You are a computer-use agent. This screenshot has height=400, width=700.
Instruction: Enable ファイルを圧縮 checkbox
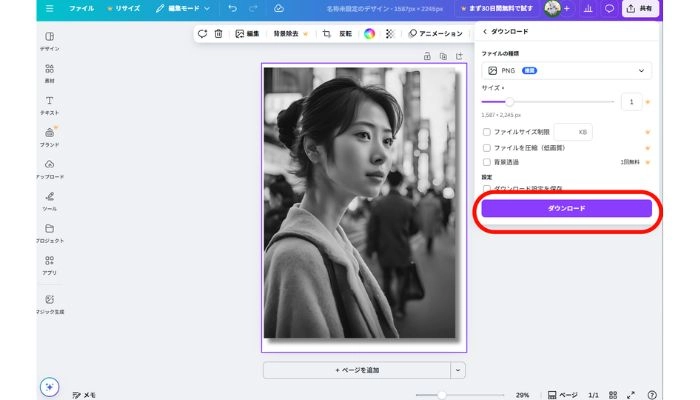click(x=487, y=148)
